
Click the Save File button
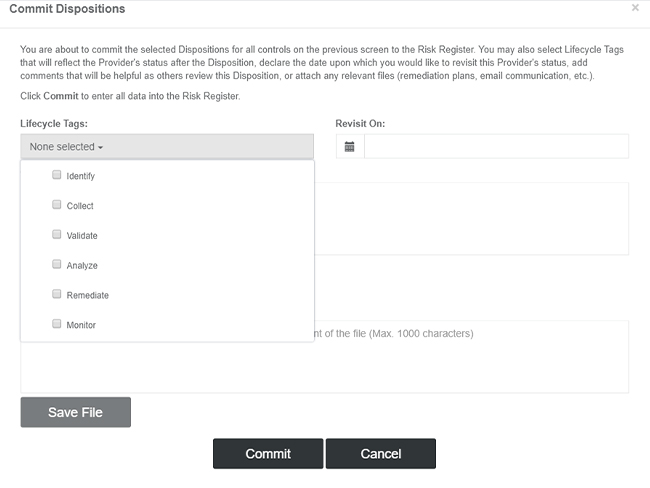75,412
